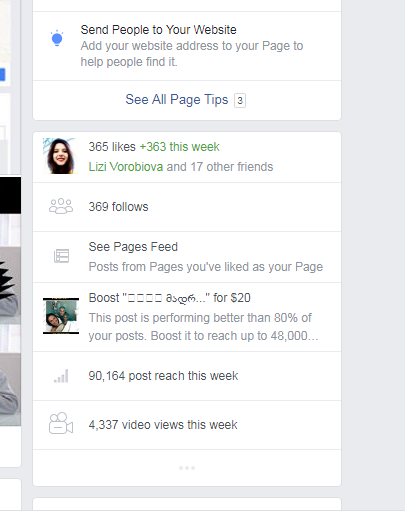405x511 pixels.
Task: View 4,337 video views this week
Action: pos(163,425)
